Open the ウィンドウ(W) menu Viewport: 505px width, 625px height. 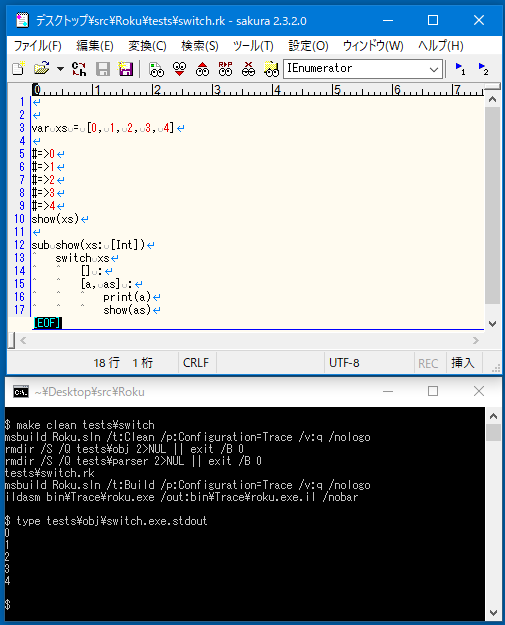point(373,46)
